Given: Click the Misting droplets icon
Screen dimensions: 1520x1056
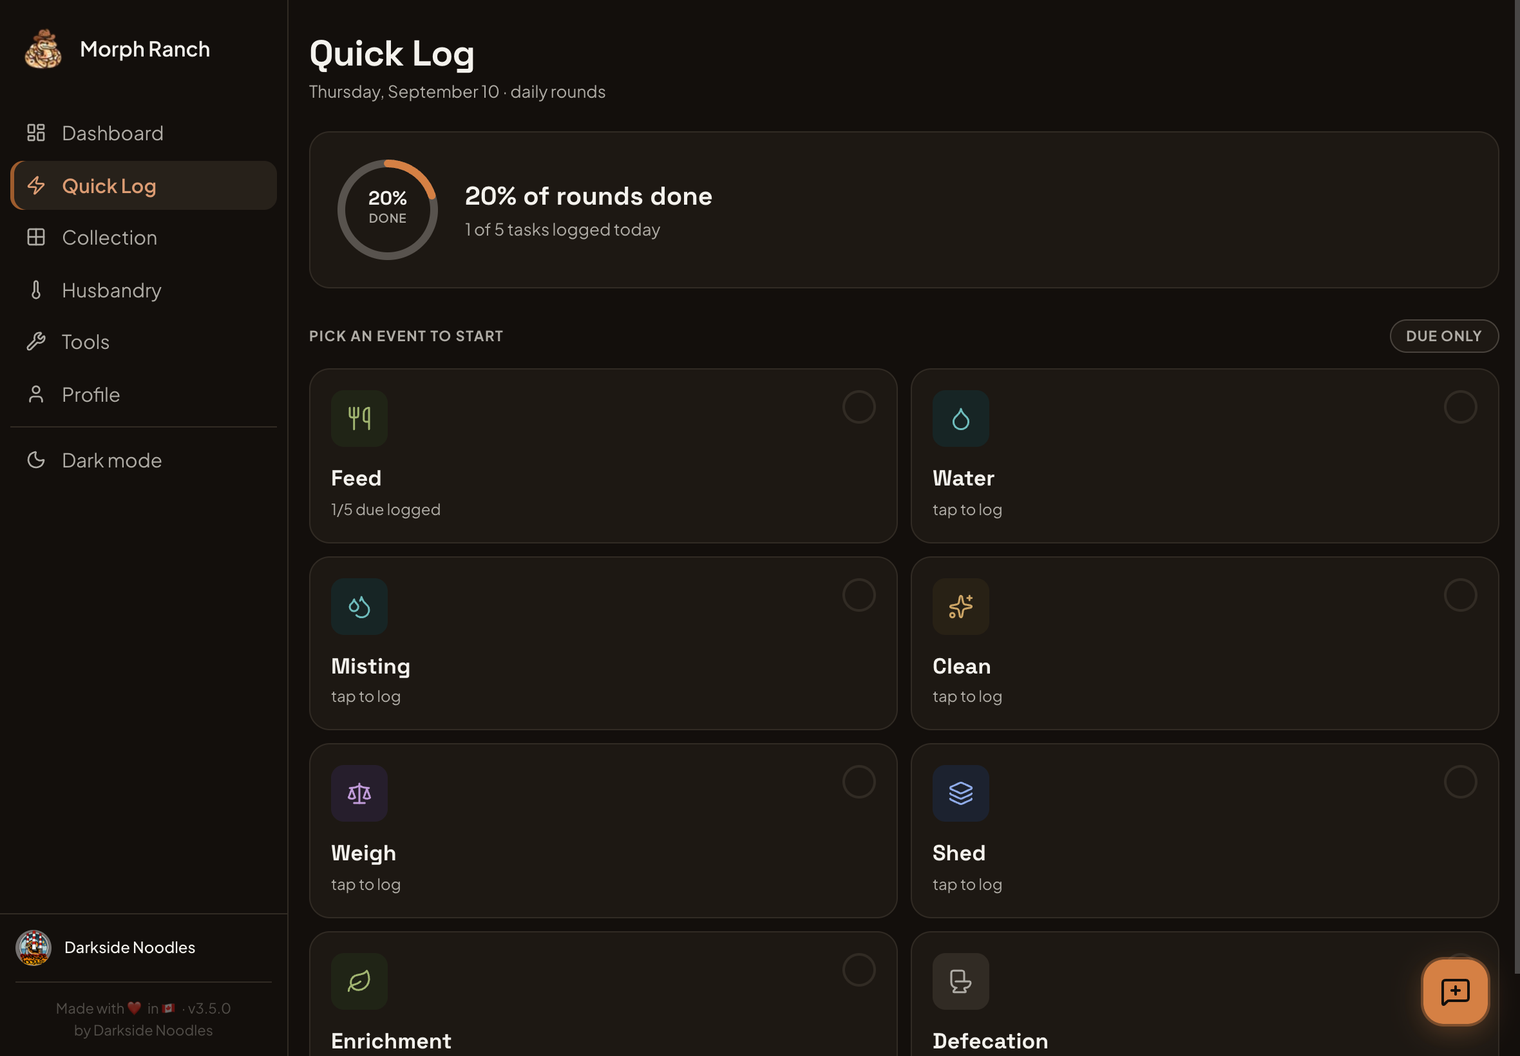Looking at the screenshot, I should (x=359, y=606).
